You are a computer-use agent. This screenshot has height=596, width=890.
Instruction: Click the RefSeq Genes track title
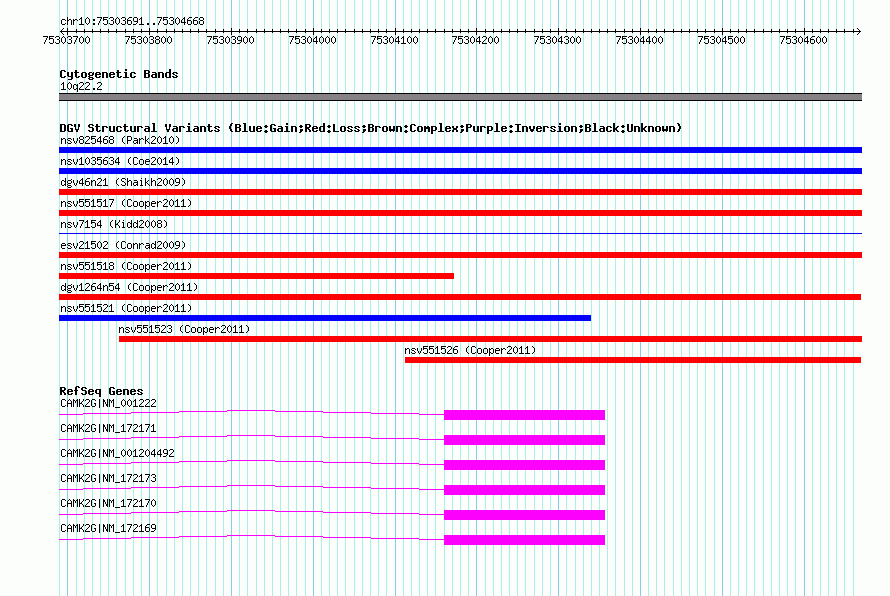101,391
